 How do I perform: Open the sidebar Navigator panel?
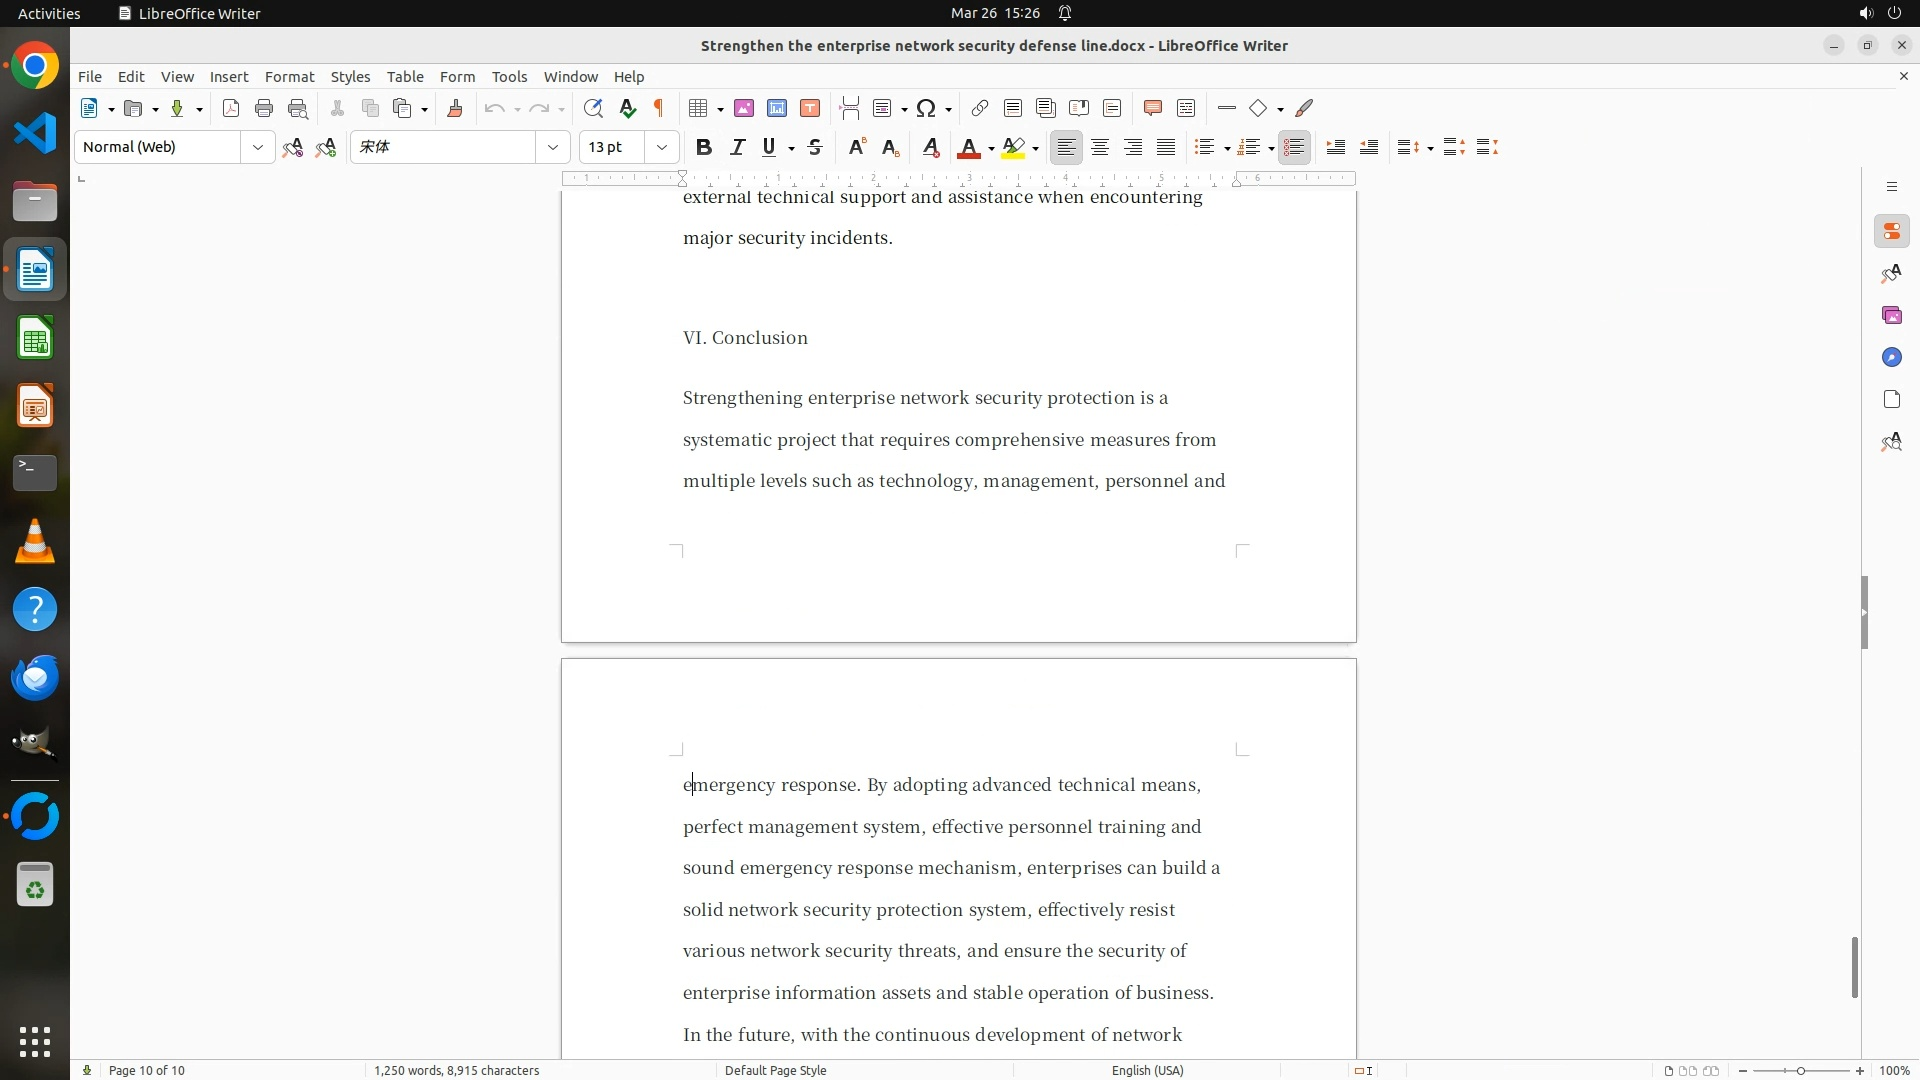[x=1891, y=358]
